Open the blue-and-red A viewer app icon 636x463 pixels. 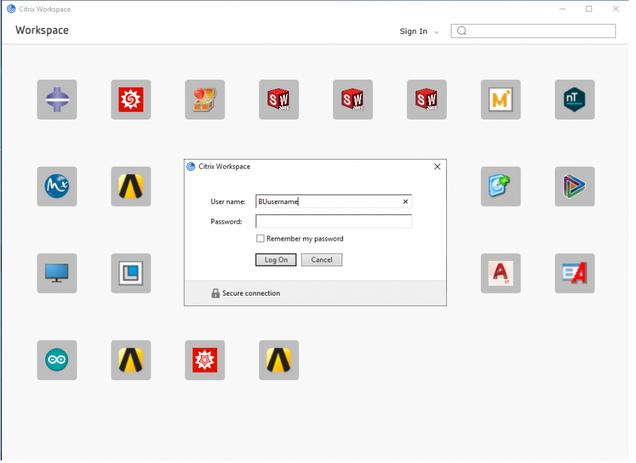coord(574,273)
